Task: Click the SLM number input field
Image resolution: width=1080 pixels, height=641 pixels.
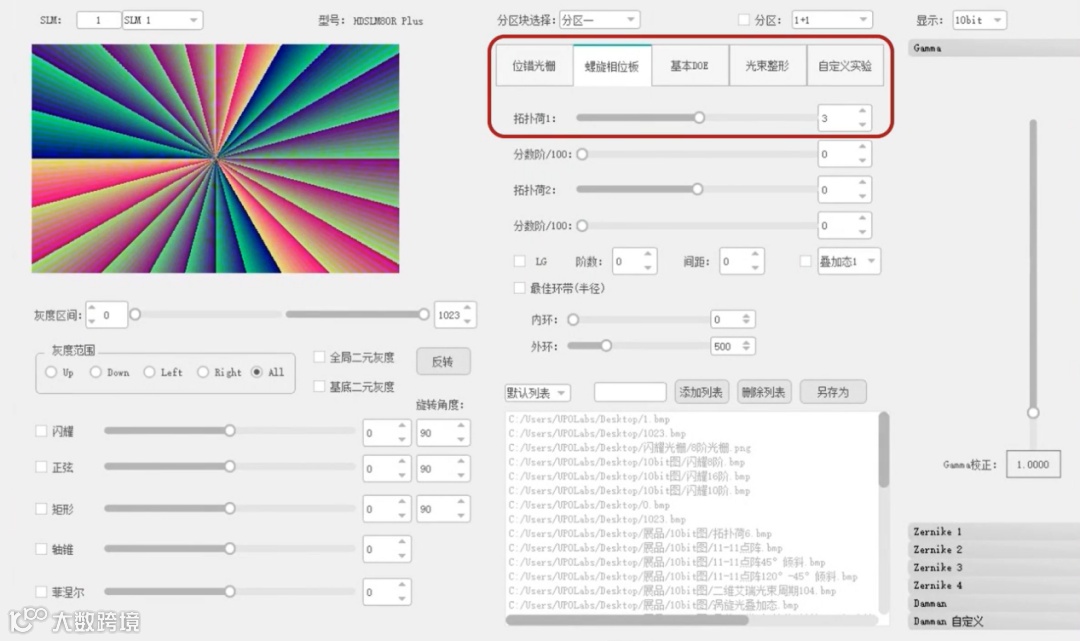Action: coord(98,20)
